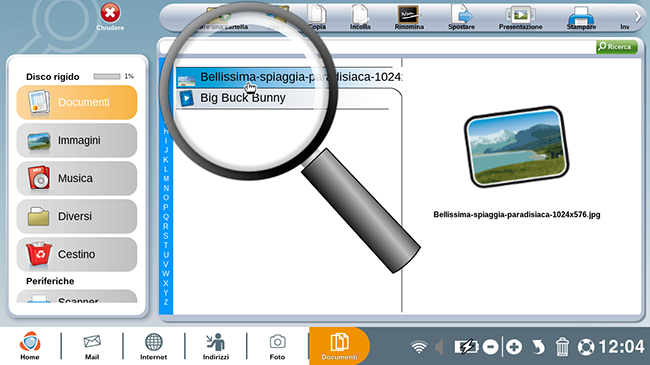The image size is (650, 365).
Task: Open the Presentazione slideshow icon
Action: click(x=520, y=15)
